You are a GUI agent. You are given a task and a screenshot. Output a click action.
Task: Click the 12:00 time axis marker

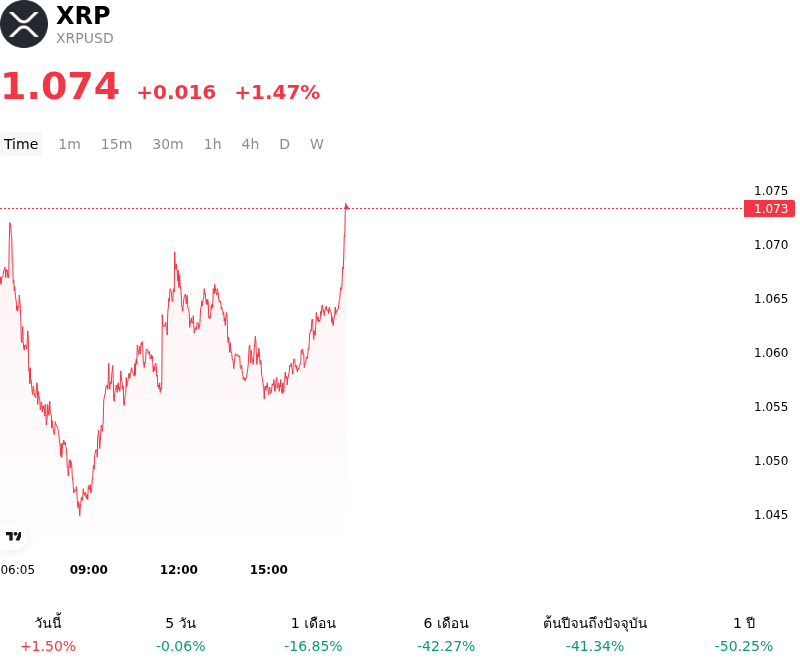(179, 570)
